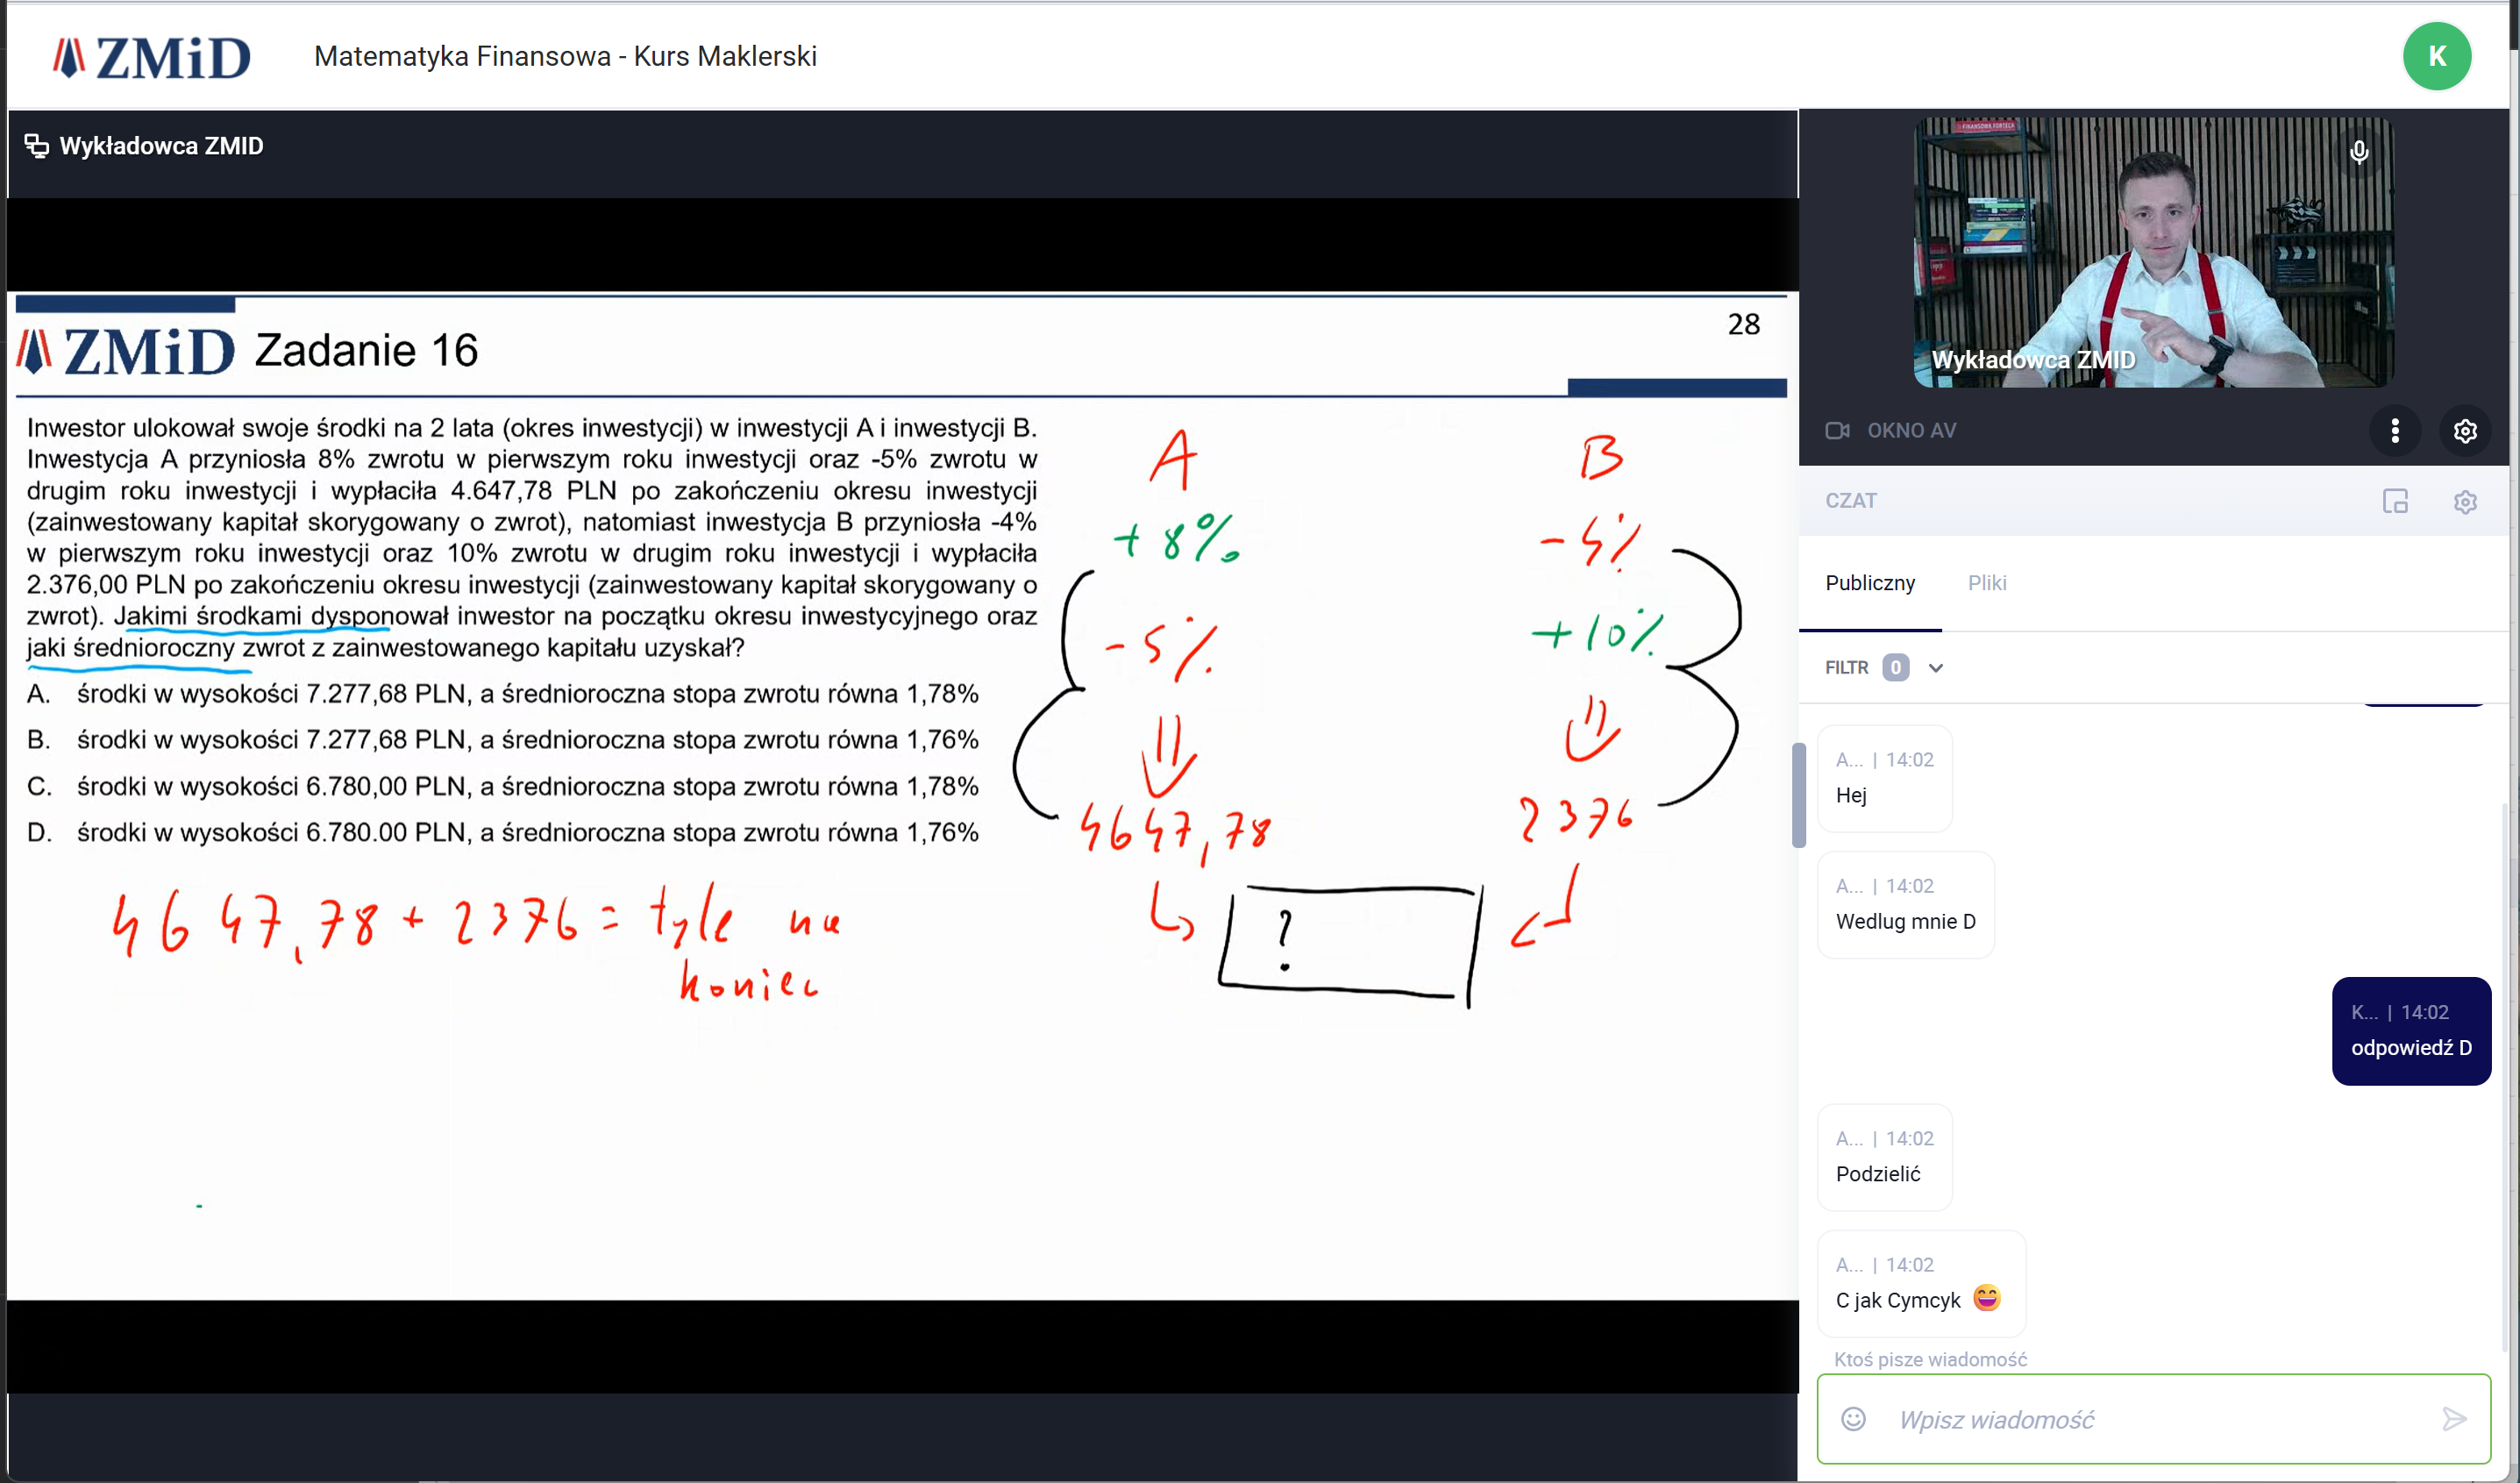Expand the FILTR dropdown chevron

tap(1936, 668)
